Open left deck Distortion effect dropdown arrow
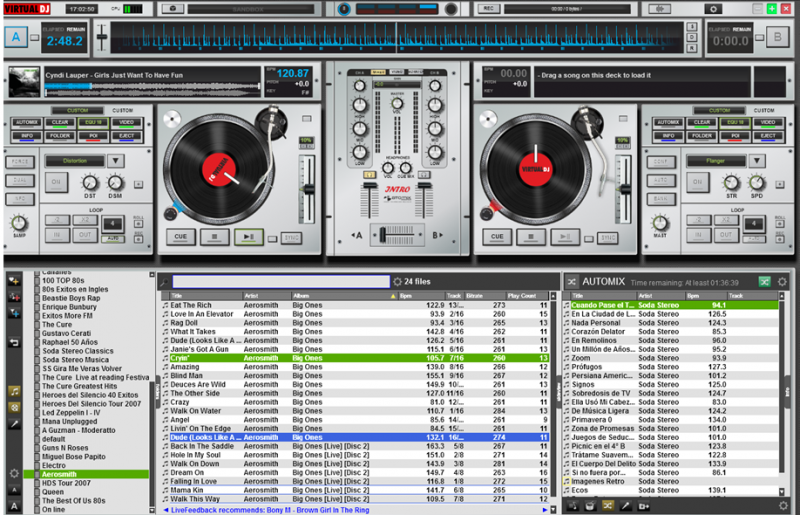Image resolution: width=800 pixels, height=515 pixels. click(x=116, y=161)
